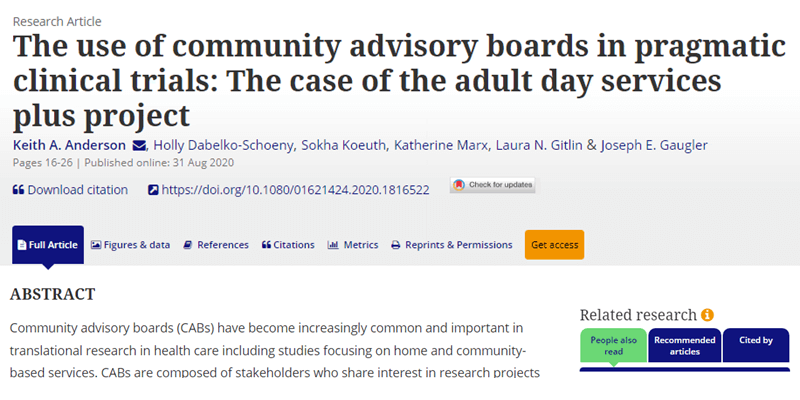Click the Metrics bar chart icon
The image size is (800, 400).
point(333,245)
